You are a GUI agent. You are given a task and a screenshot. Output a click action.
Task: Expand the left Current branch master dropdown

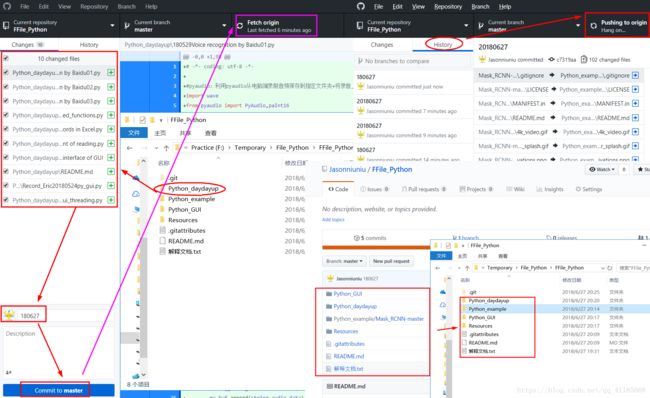pyautogui.click(x=175, y=26)
